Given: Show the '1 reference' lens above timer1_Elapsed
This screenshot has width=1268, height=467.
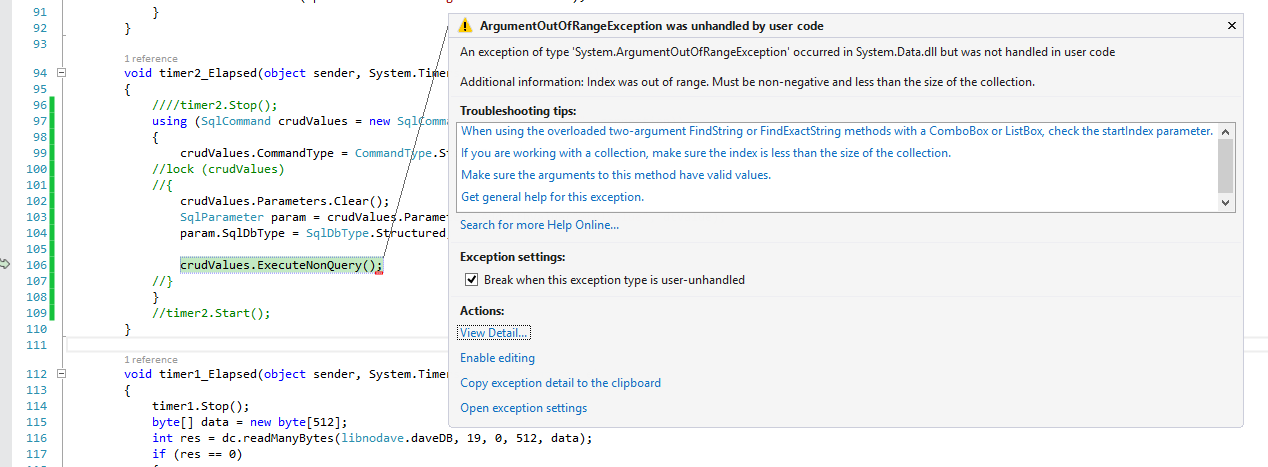Looking at the screenshot, I should (151, 359).
